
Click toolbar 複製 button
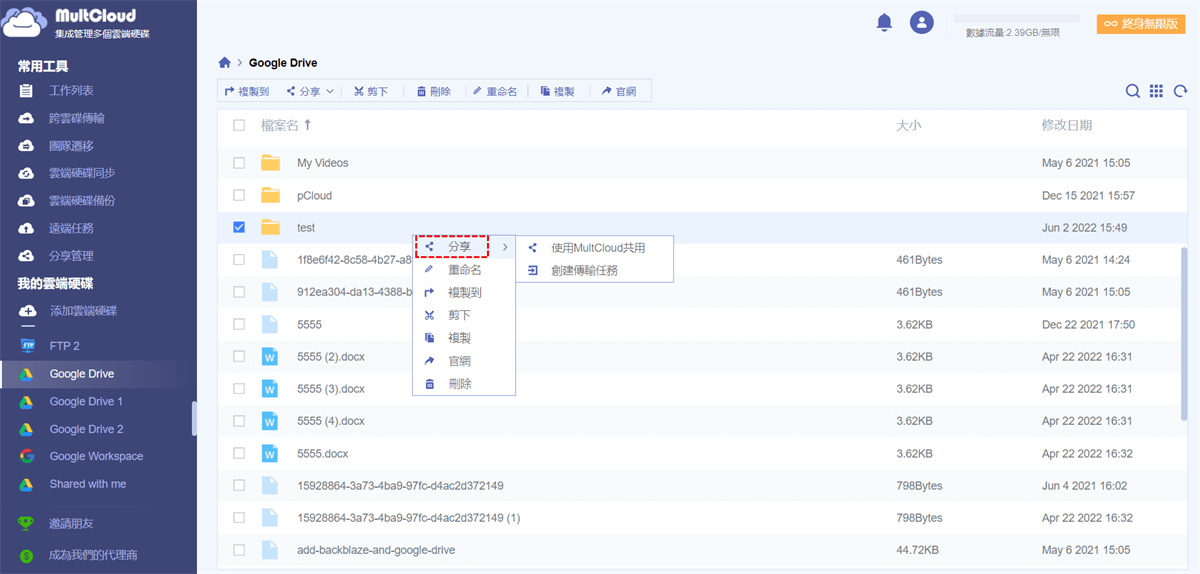tap(557, 91)
